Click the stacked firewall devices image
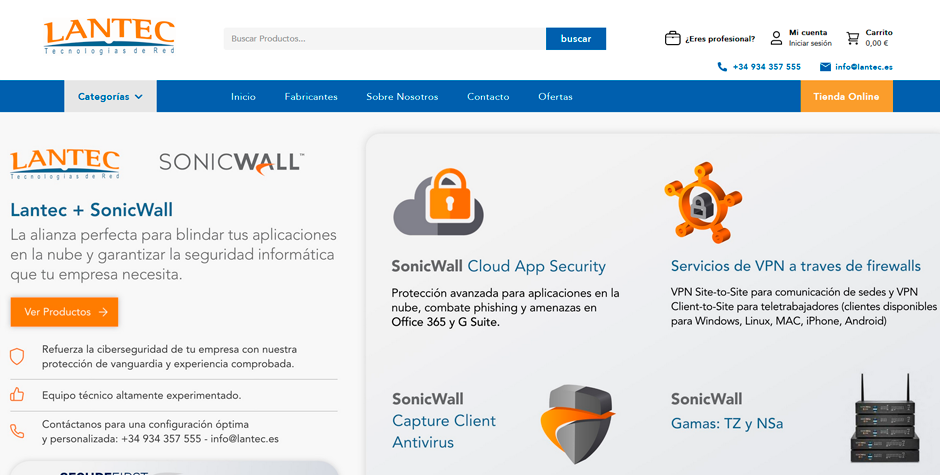The height and width of the screenshot is (475, 940). [884, 418]
